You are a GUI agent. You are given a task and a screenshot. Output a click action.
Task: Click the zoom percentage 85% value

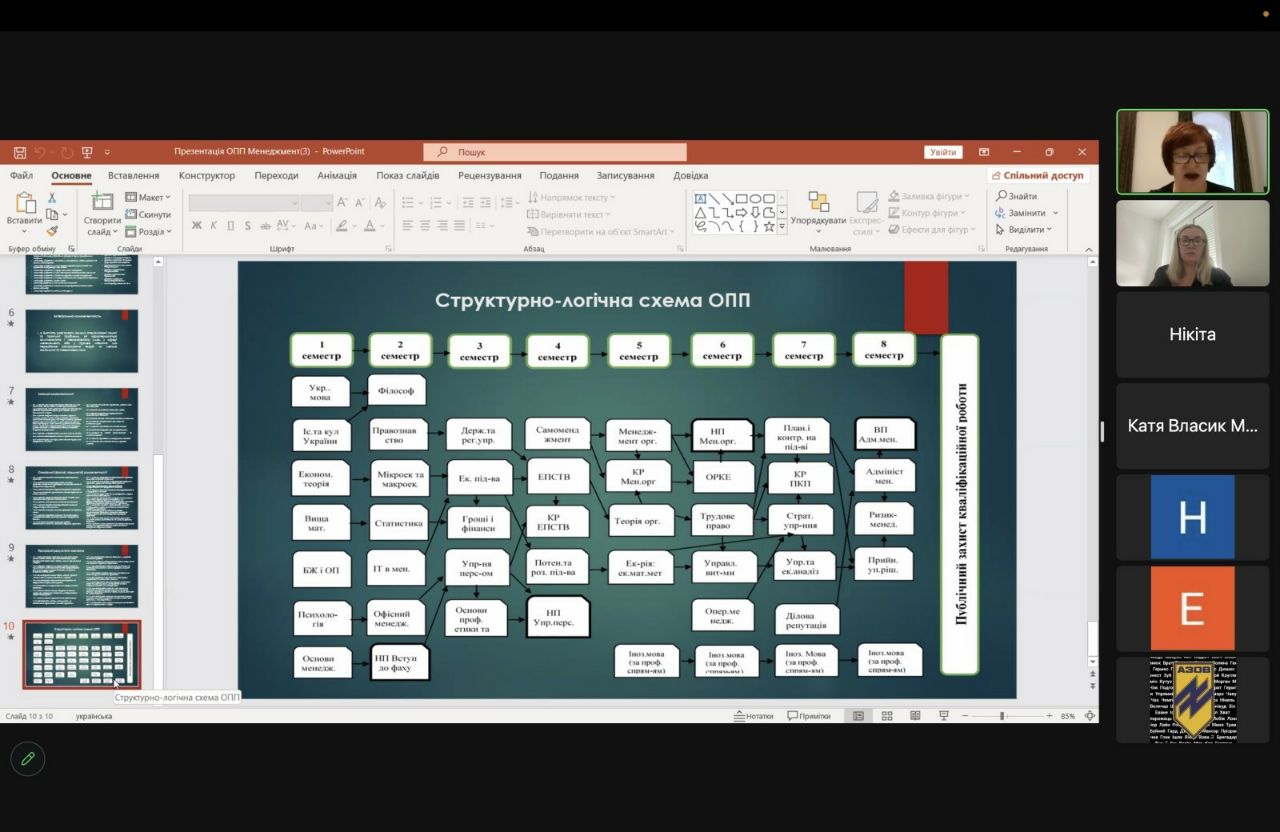pos(1068,716)
